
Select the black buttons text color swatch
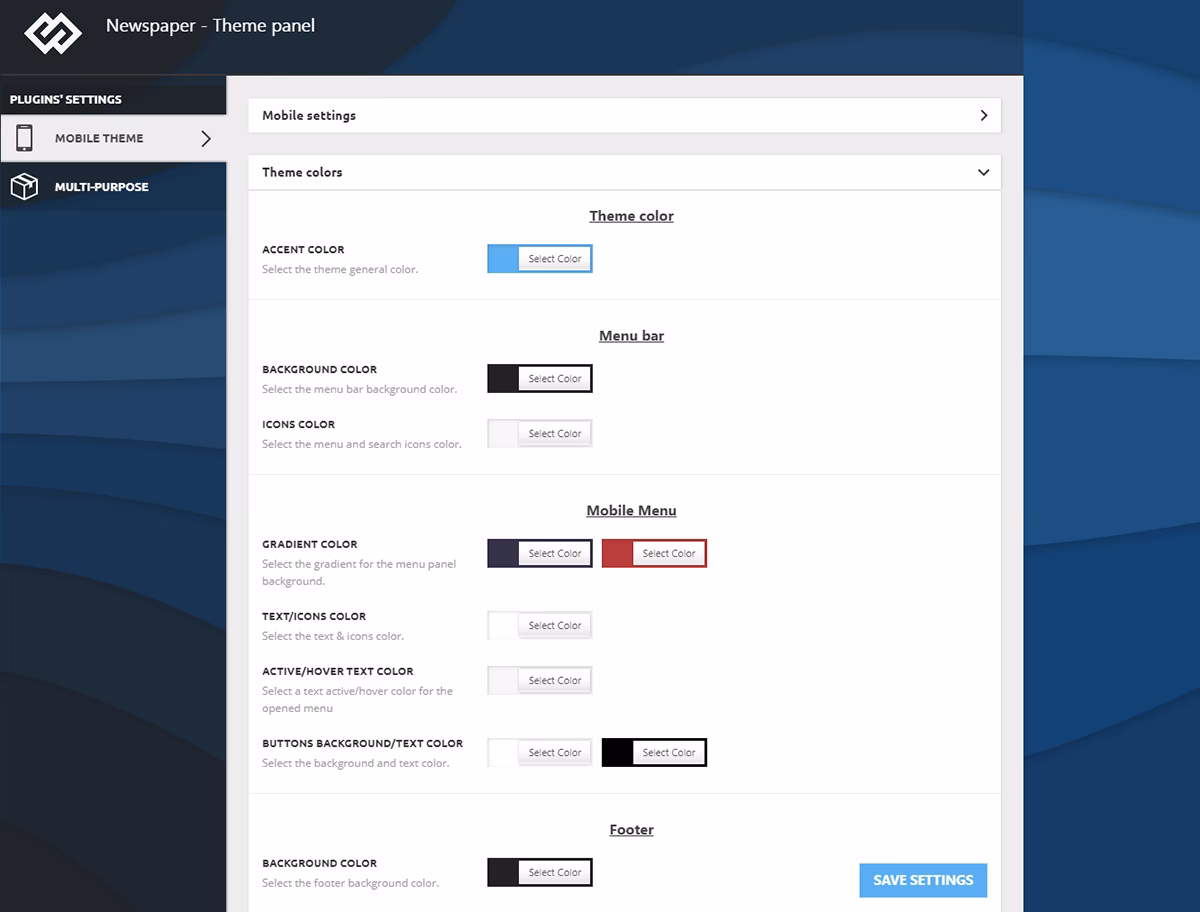click(x=618, y=752)
